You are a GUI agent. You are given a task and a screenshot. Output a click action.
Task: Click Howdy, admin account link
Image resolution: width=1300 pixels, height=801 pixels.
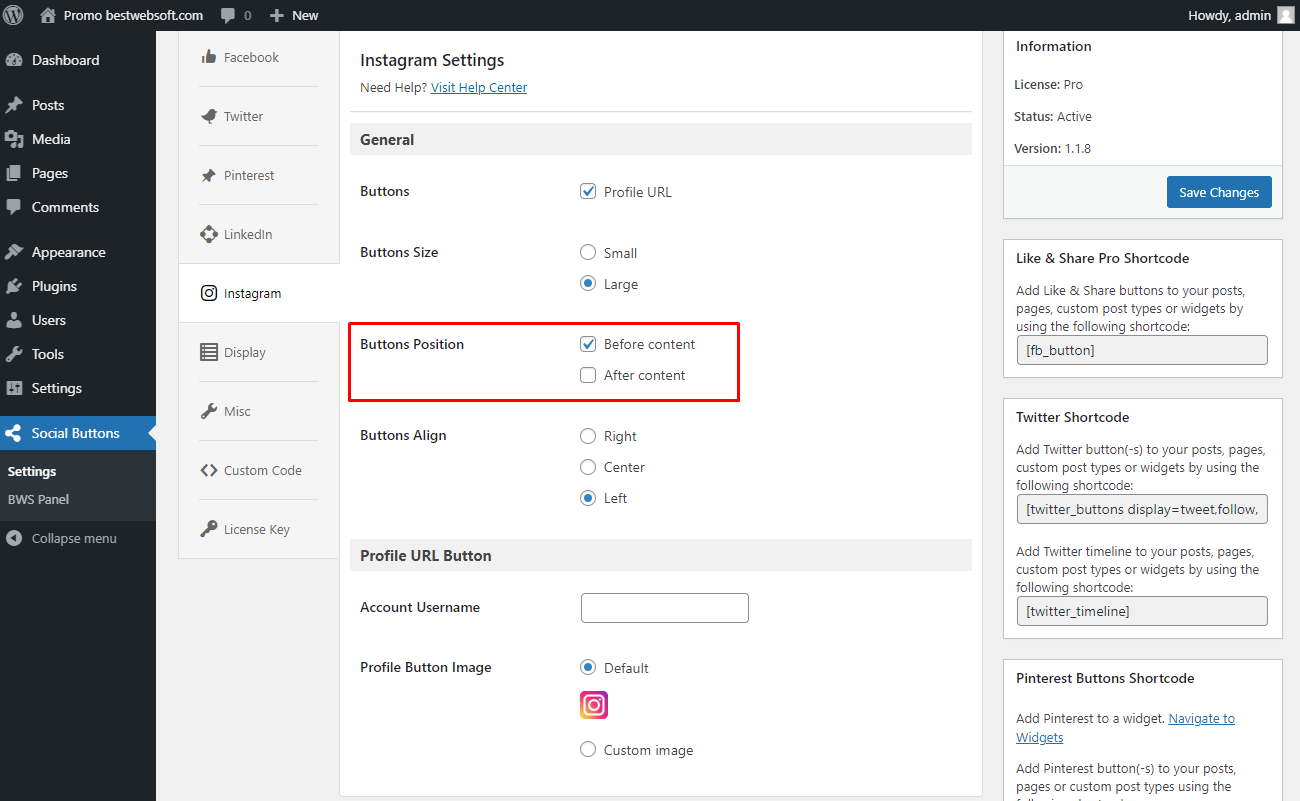1240,15
